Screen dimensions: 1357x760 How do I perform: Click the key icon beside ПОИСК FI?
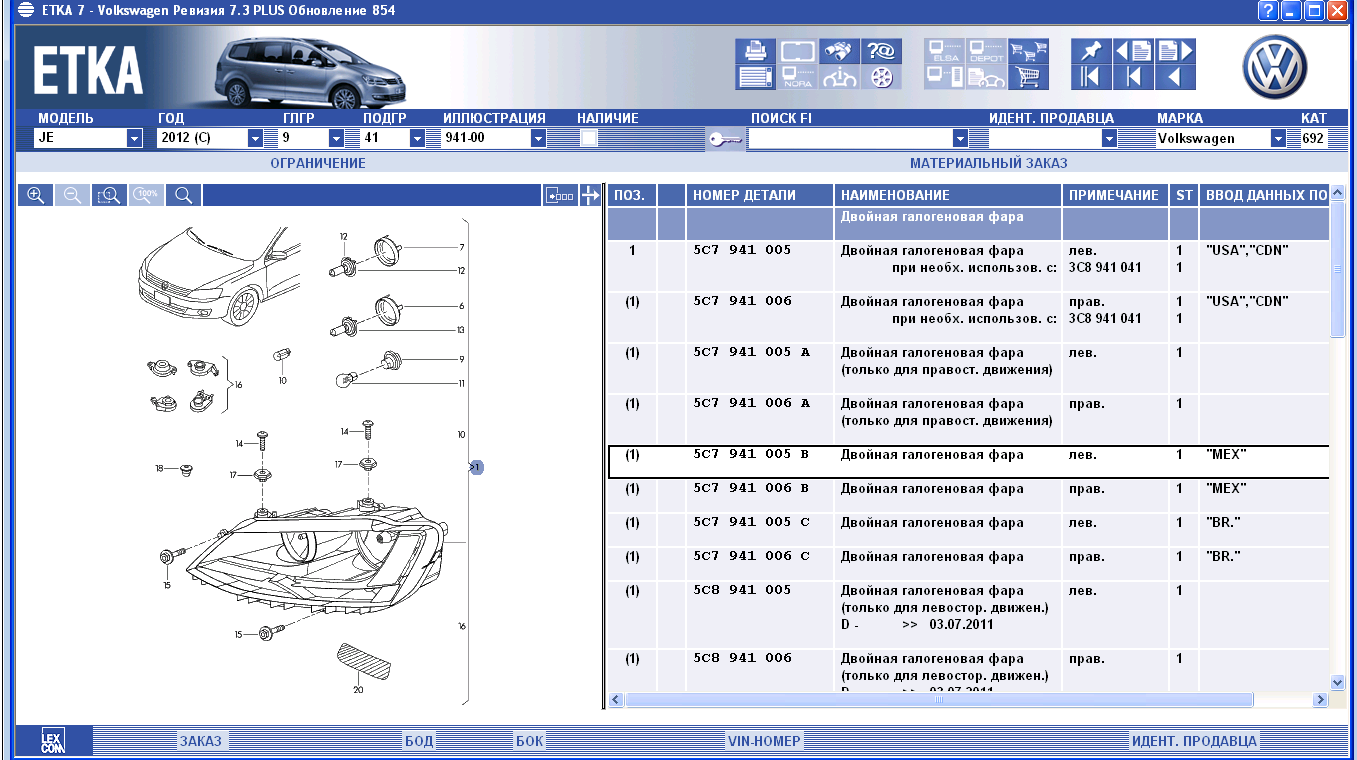click(x=725, y=139)
